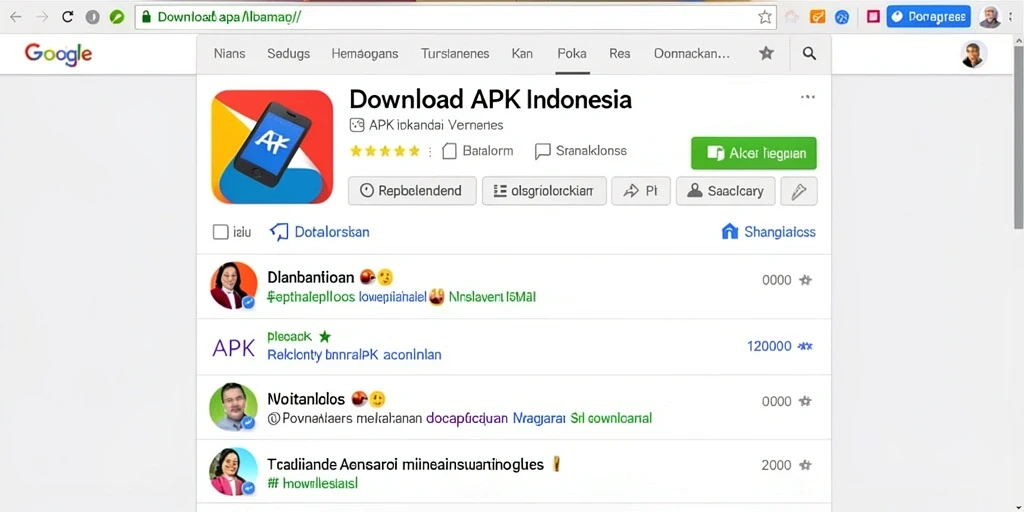Click the #howullesiasl hashtag
This screenshot has width=1024, height=512.
click(x=312, y=484)
